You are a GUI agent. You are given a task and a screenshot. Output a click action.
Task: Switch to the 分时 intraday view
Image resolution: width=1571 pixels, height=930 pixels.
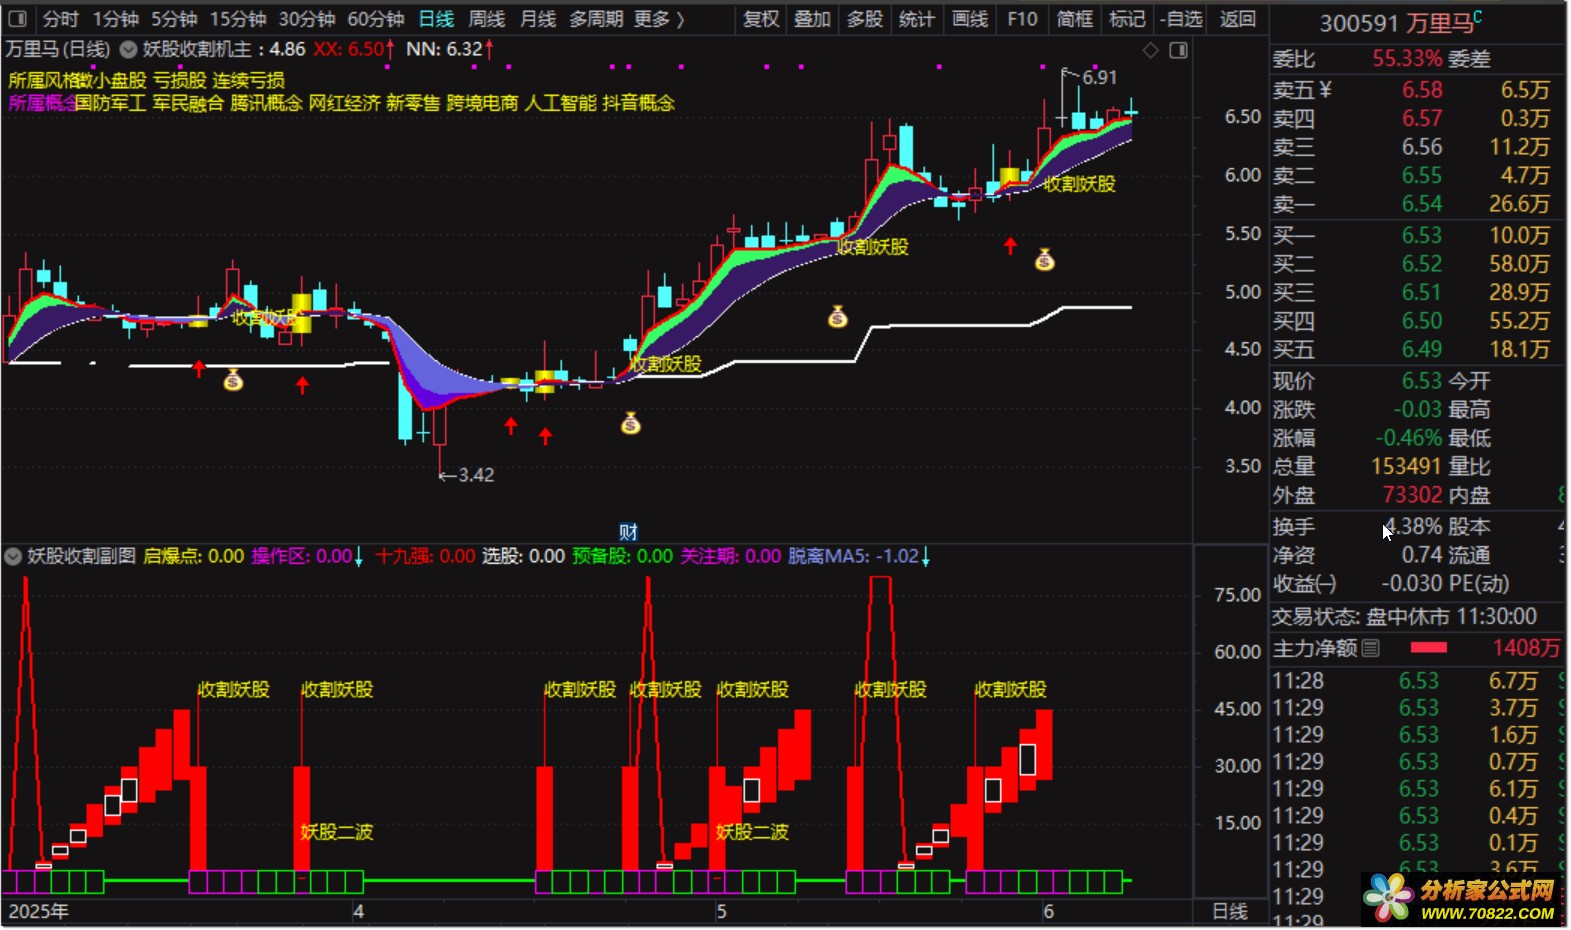click(61, 19)
